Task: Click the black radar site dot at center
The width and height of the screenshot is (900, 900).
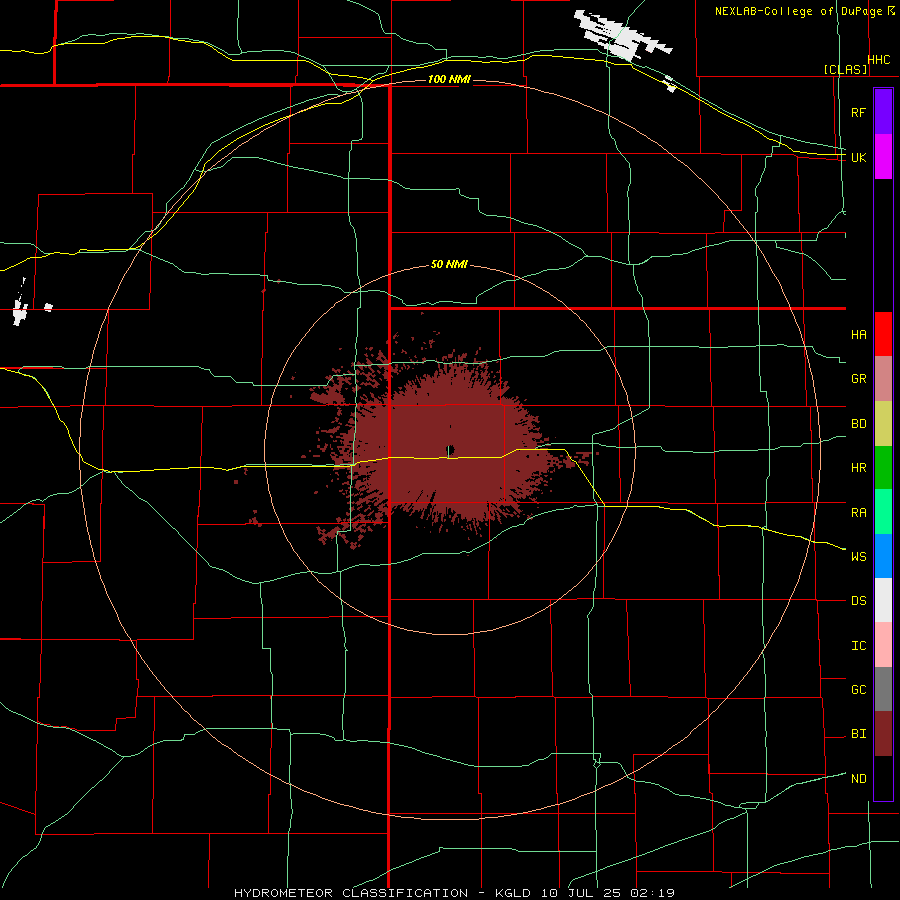Action: pyautogui.click(x=451, y=449)
